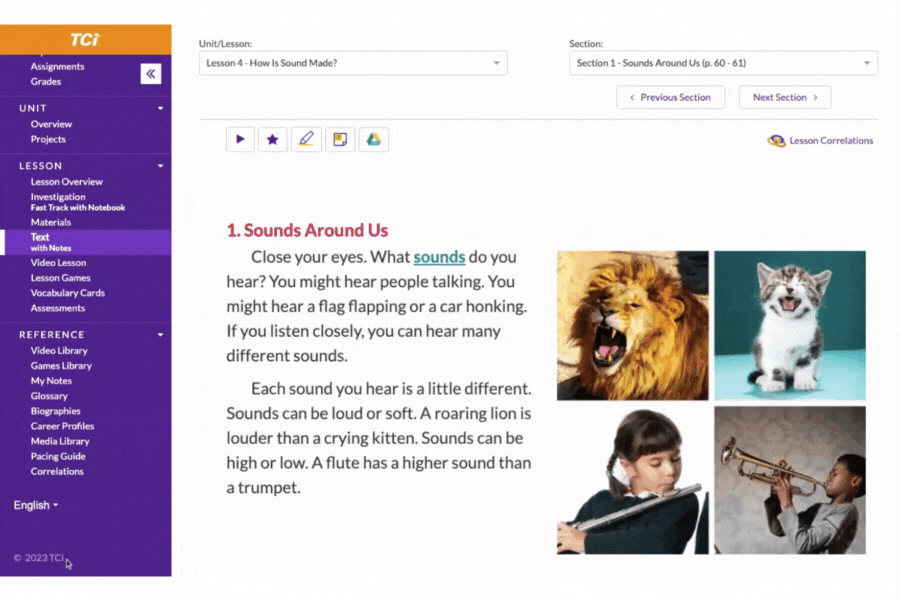Viewport: 900px width, 600px height.
Task: Open Lesson Overview
Action: point(67,182)
